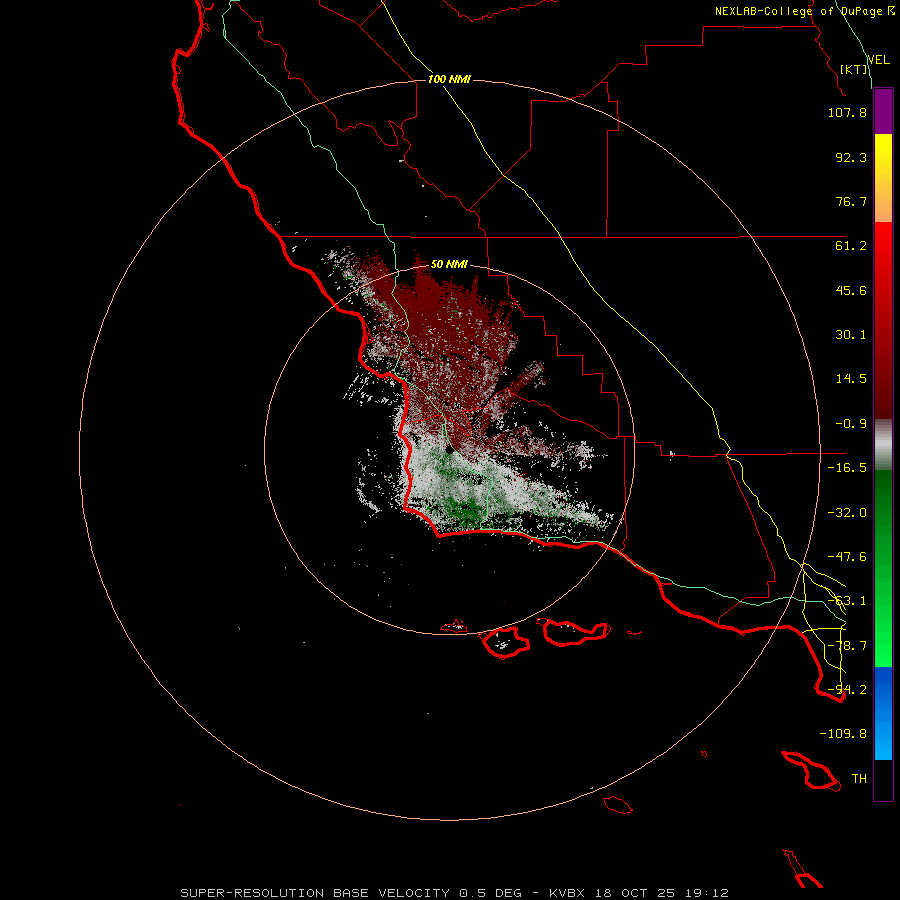The image size is (900, 900).
Task: Click the 30.1 velocity scale value
Action: click(851, 335)
